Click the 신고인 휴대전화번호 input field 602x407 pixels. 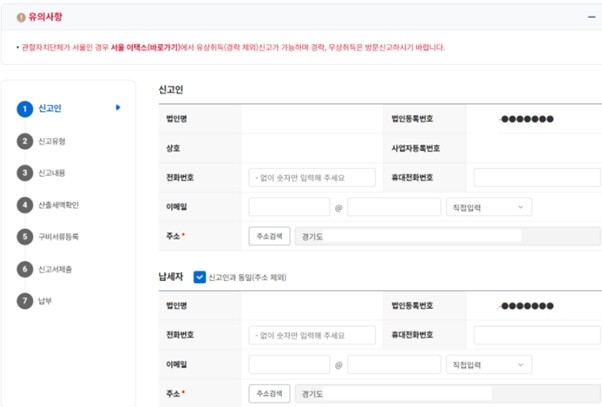click(x=536, y=178)
